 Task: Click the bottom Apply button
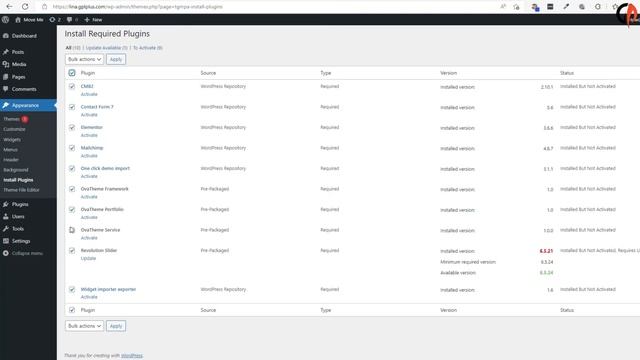point(116,326)
